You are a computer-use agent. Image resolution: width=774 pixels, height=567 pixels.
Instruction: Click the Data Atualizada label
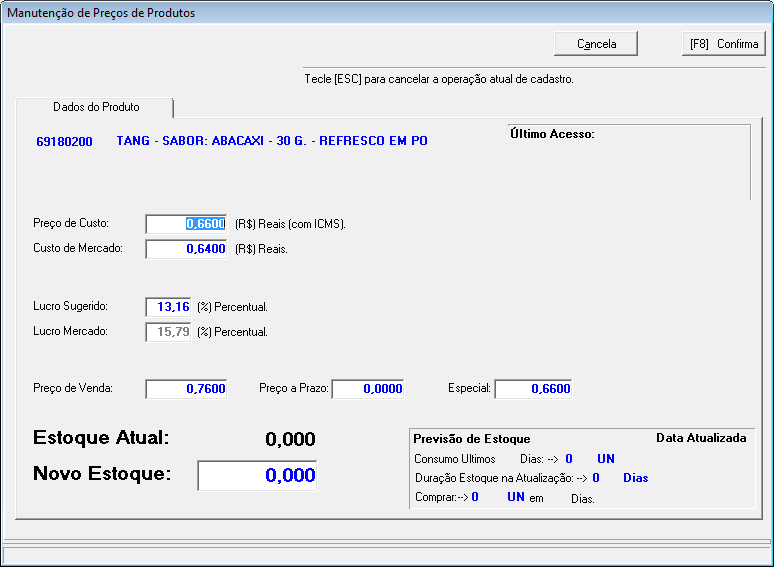(x=700, y=438)
